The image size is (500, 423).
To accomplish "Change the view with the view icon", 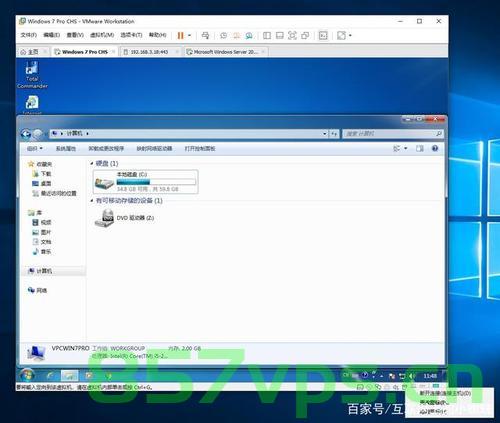I will [x=397, y=149].
